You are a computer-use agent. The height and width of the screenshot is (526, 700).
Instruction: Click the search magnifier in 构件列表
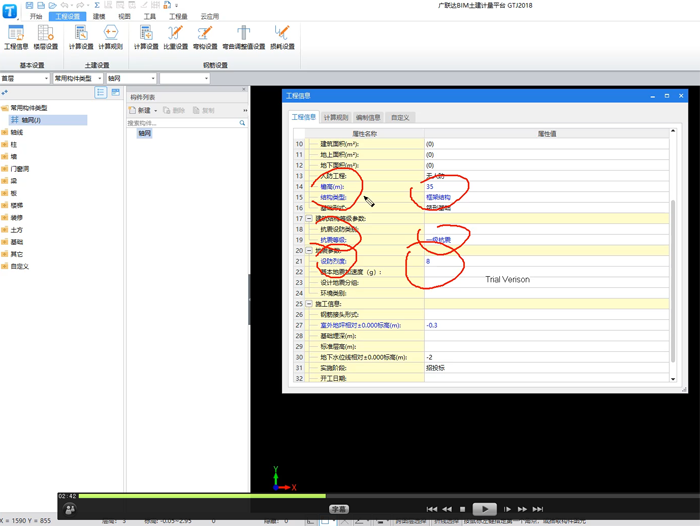(x=242, y=123)
